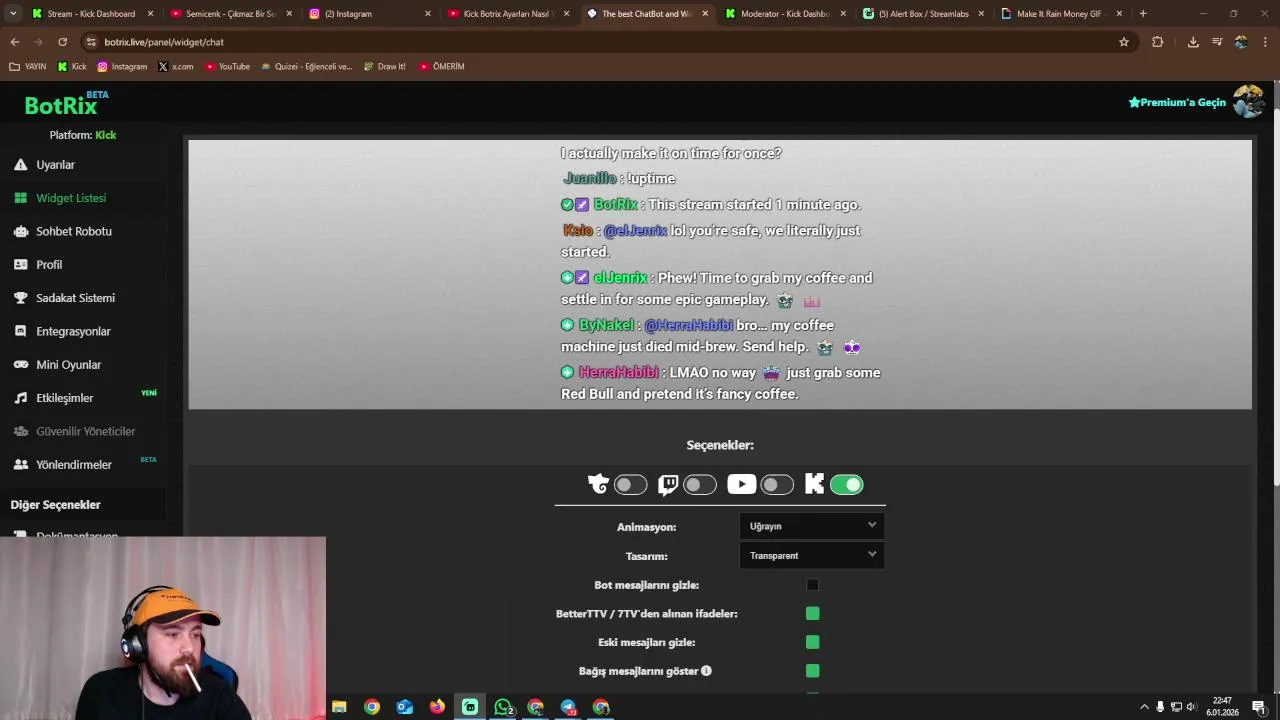The width and height of the screenshot is (1280, 720).
Task: Disable the Kick chat toggle
Action: tap(847, 485)
